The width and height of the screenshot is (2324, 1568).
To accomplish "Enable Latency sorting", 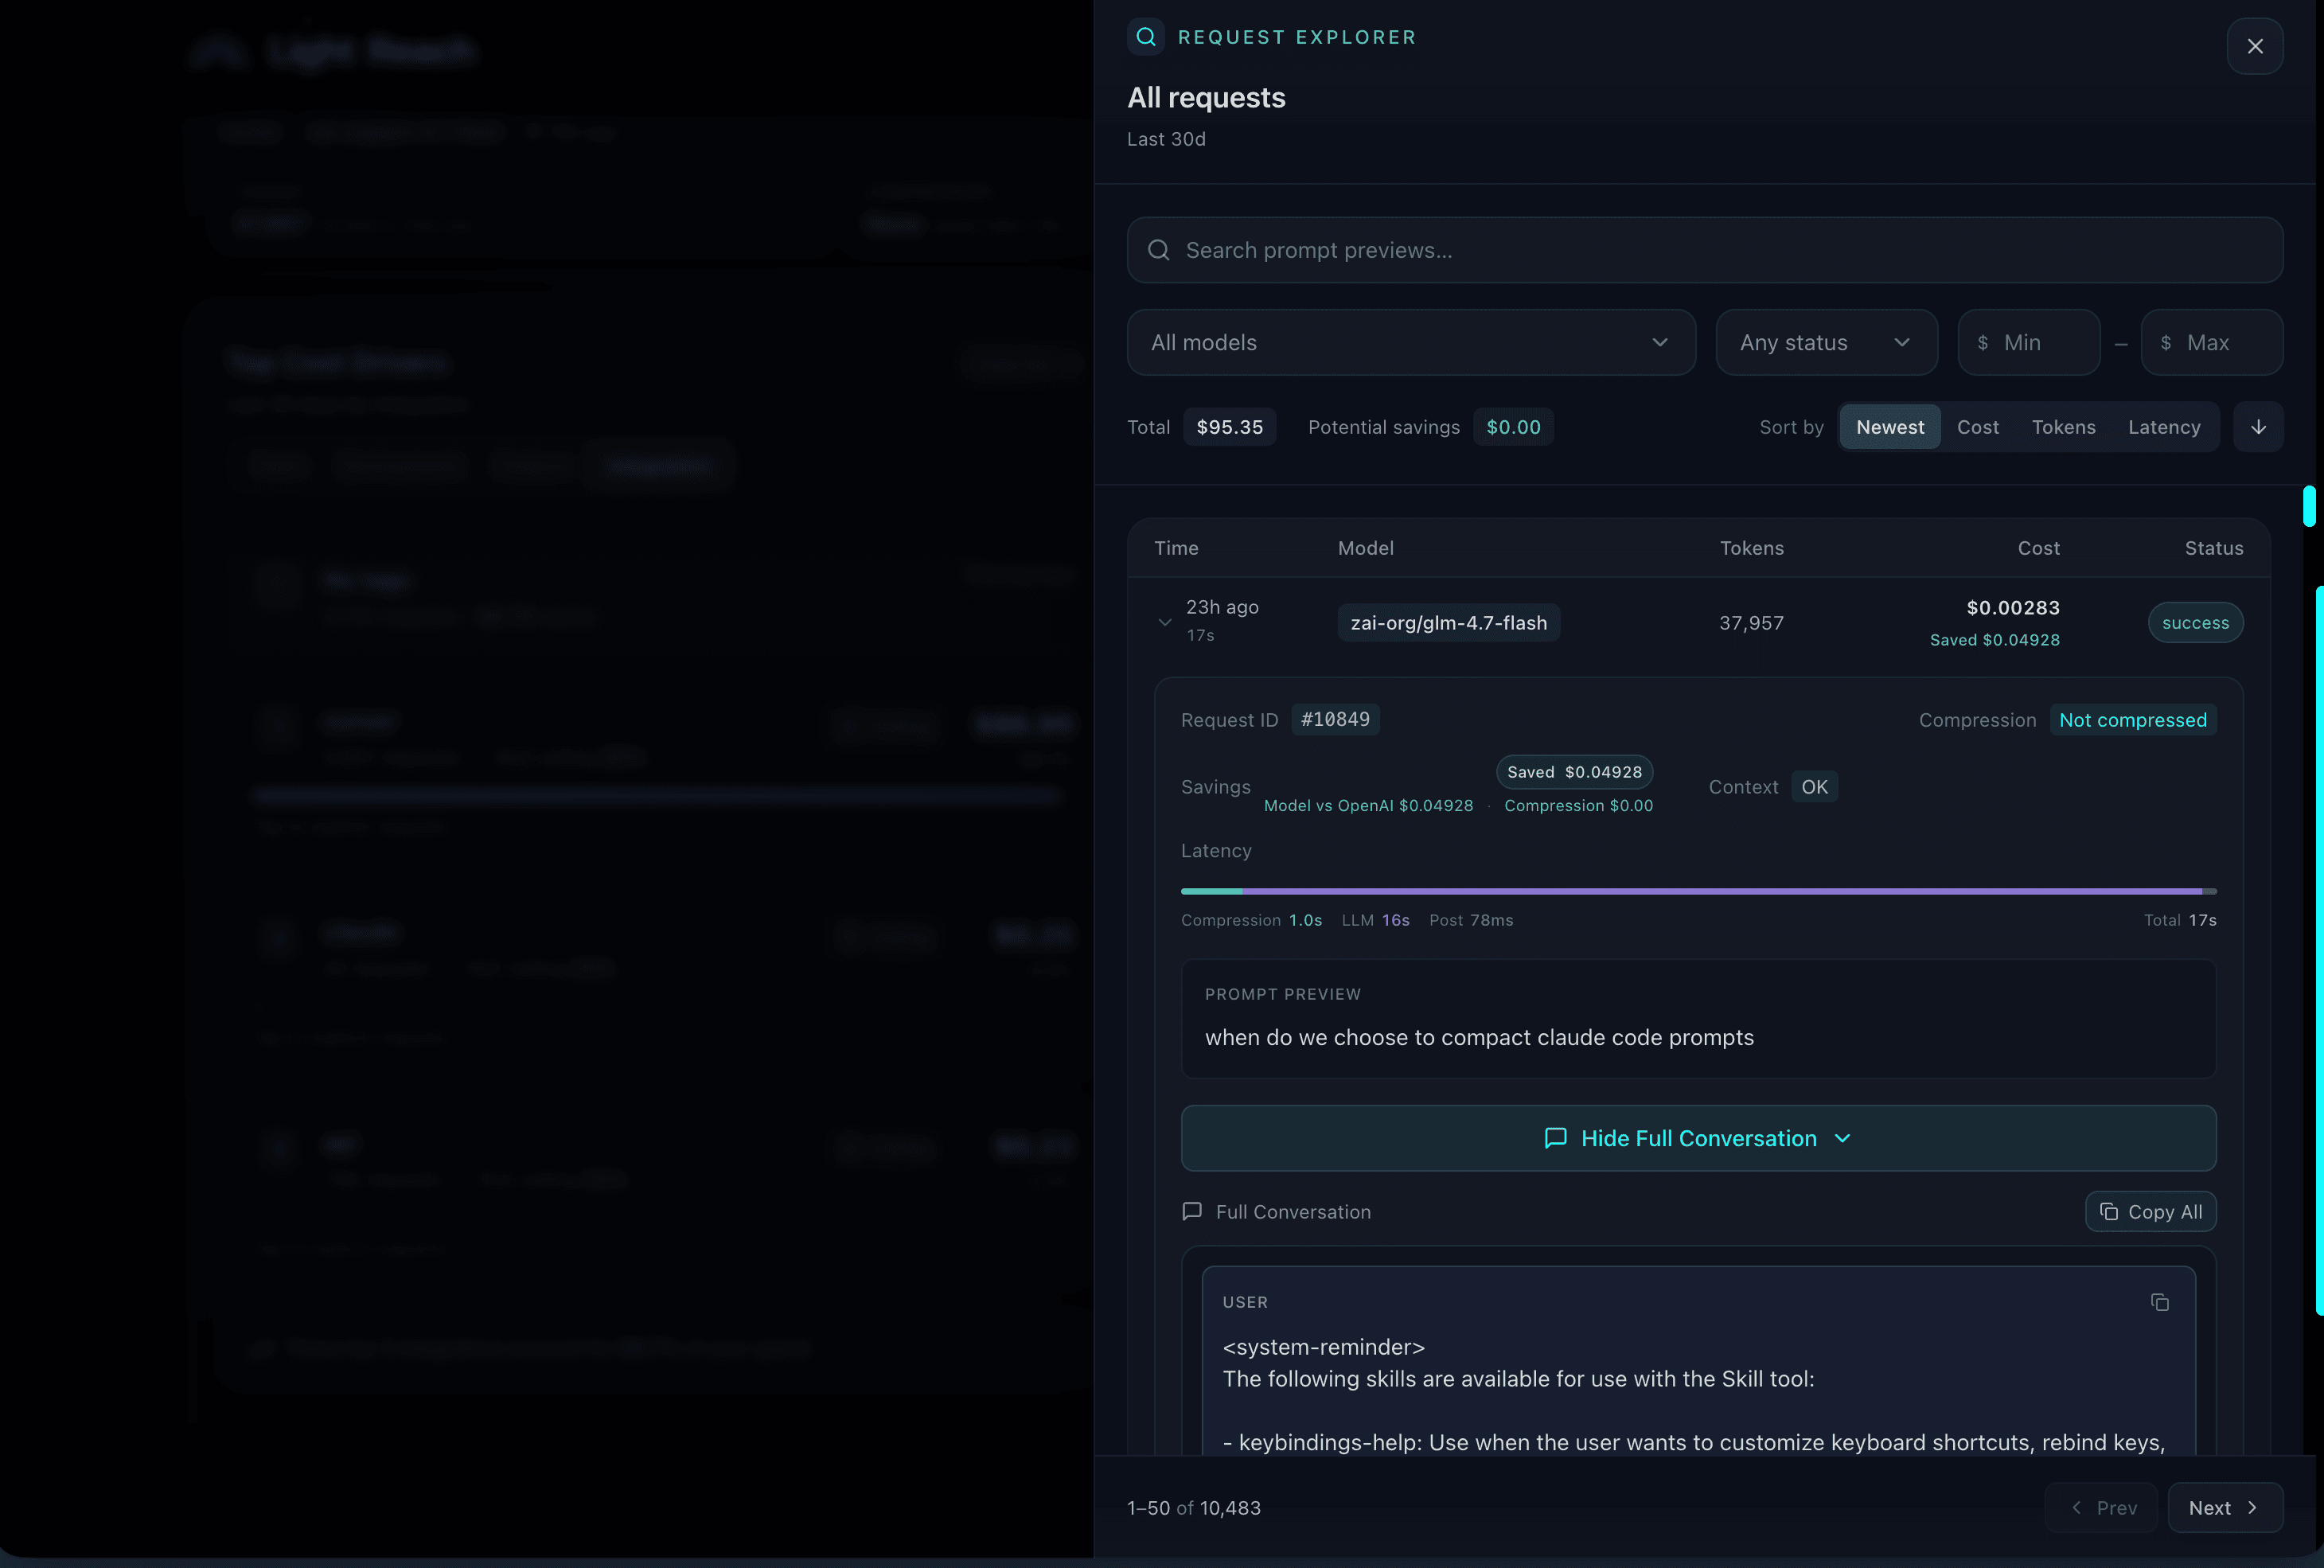I will [2164, 427].
